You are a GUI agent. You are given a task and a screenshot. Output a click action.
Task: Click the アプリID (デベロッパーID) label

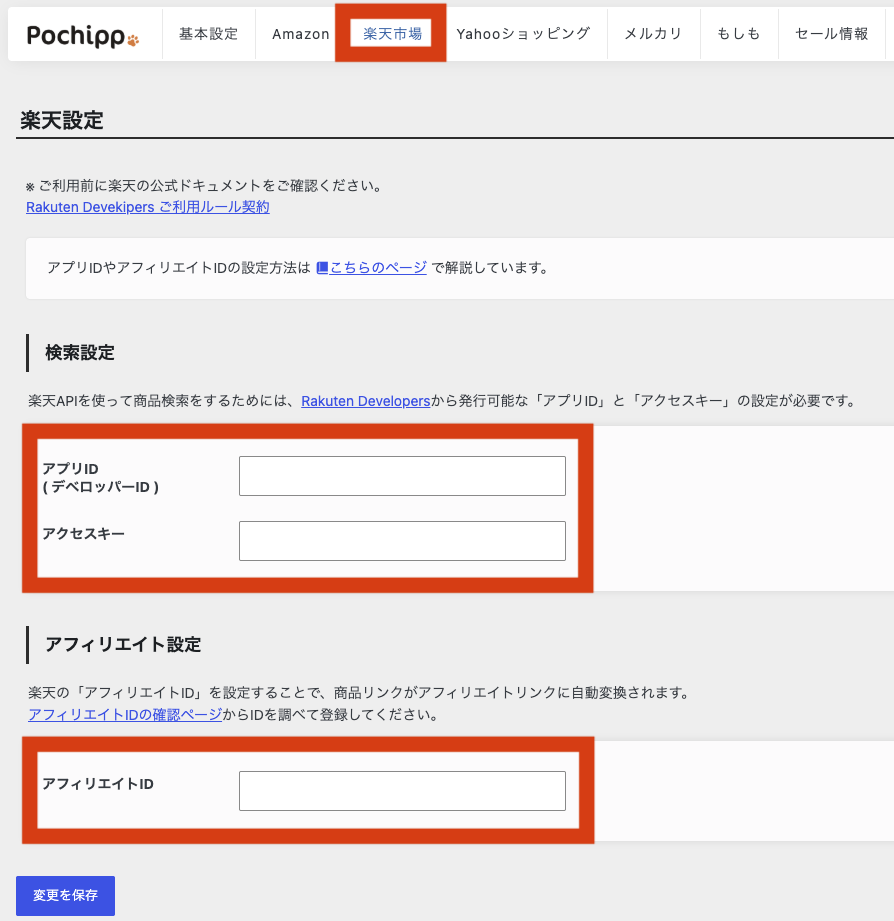pyautogui.click(x=100, y=478)
